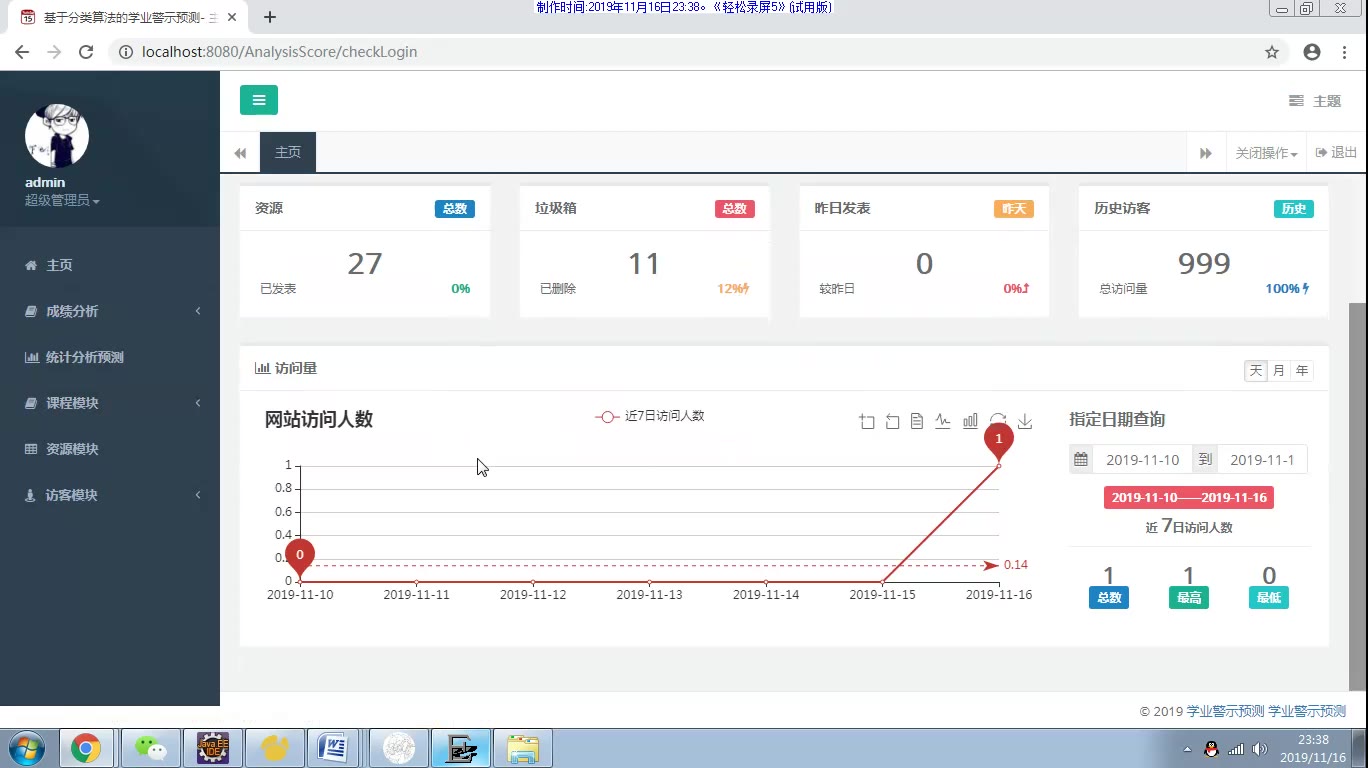1368x768 pixels.
Task: Expand the 成绩分析 sidebar menu
Action: click(x=110, y=311)
